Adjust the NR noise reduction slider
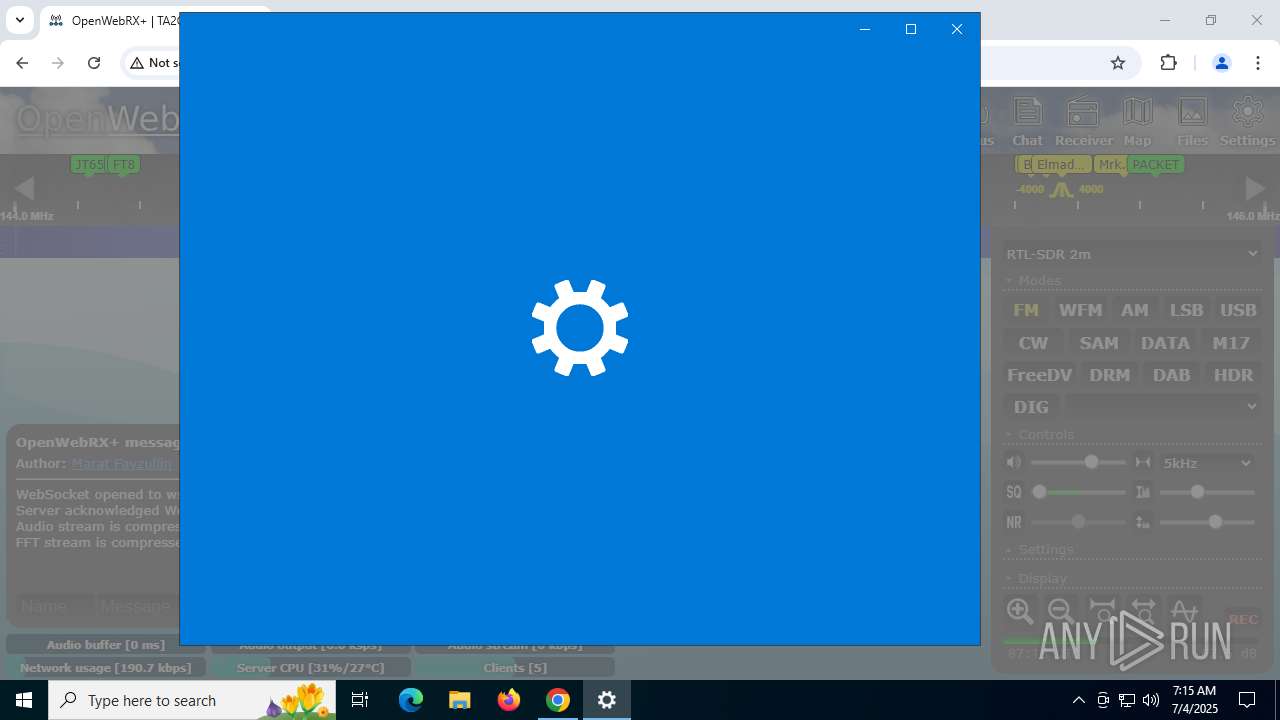Screen dimensions: 1280x720 [x=1078, y=522]
